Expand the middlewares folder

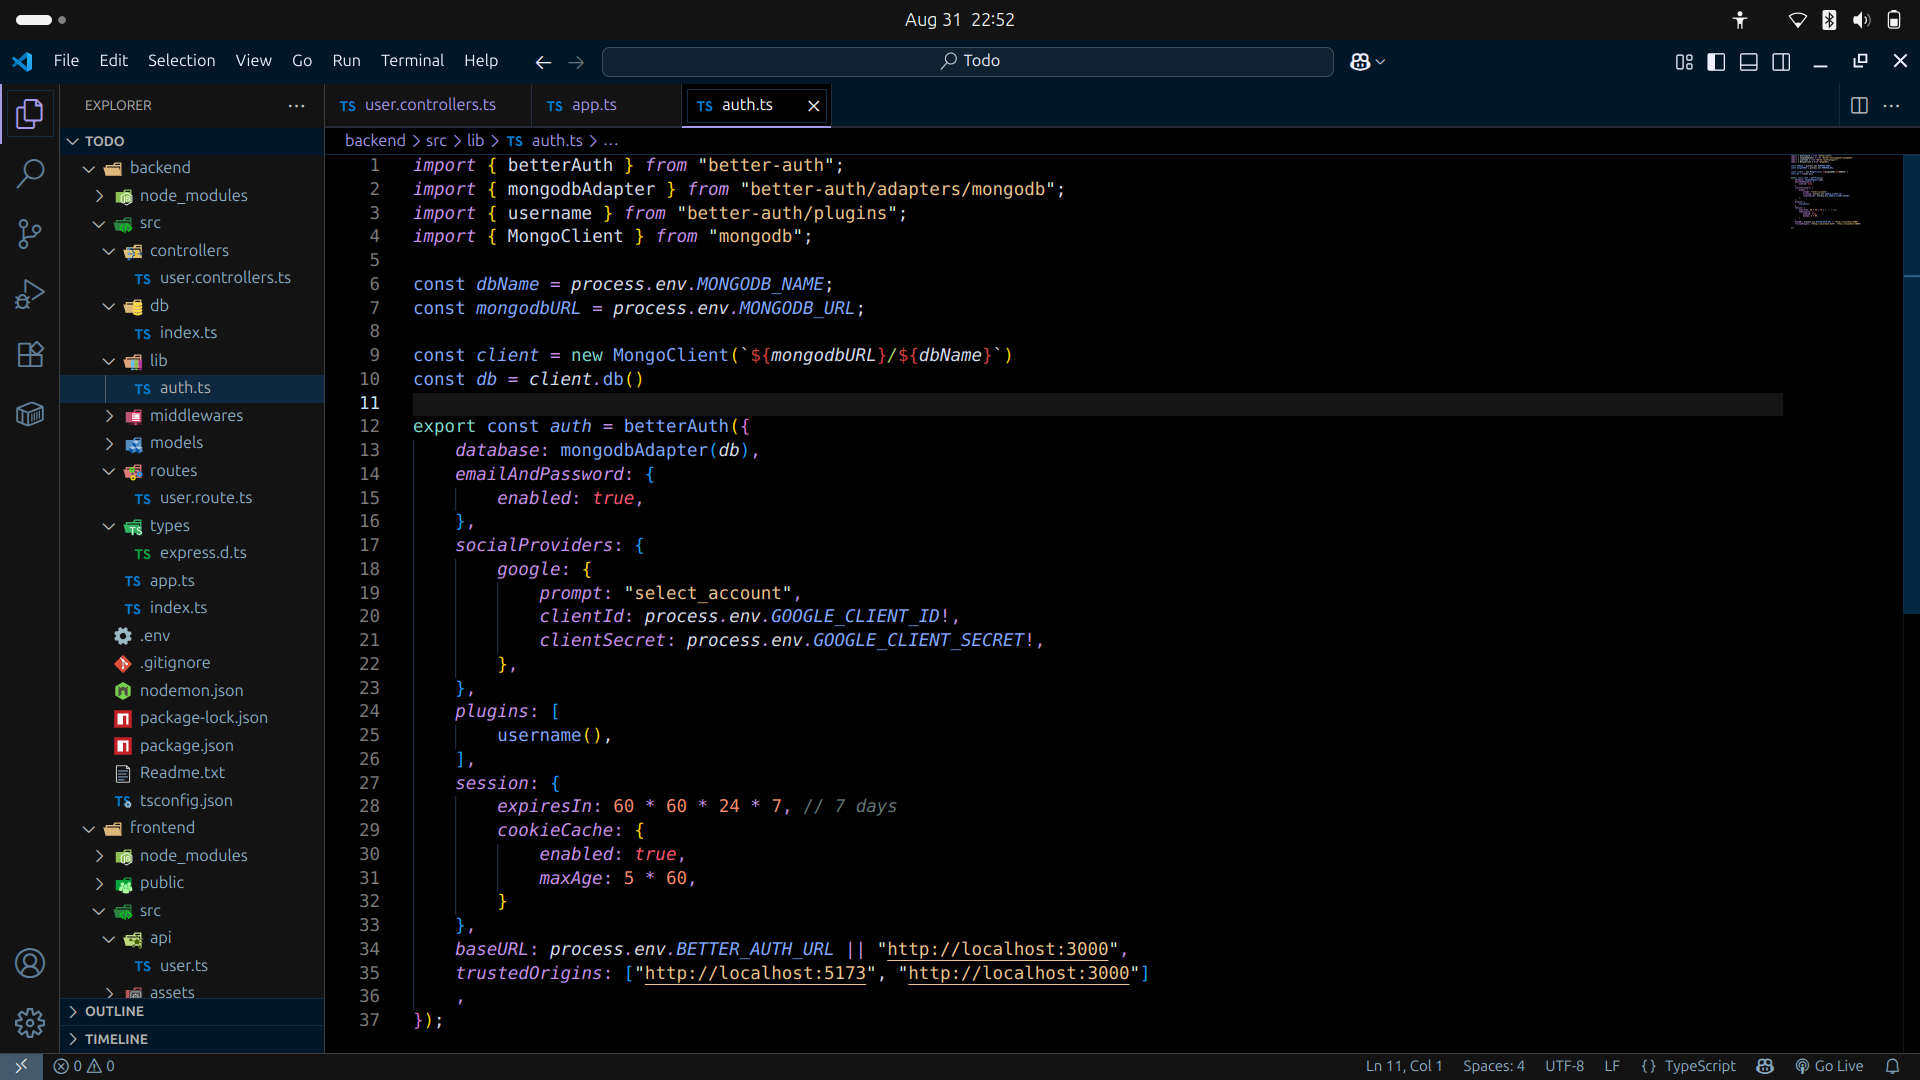(196, 415)
